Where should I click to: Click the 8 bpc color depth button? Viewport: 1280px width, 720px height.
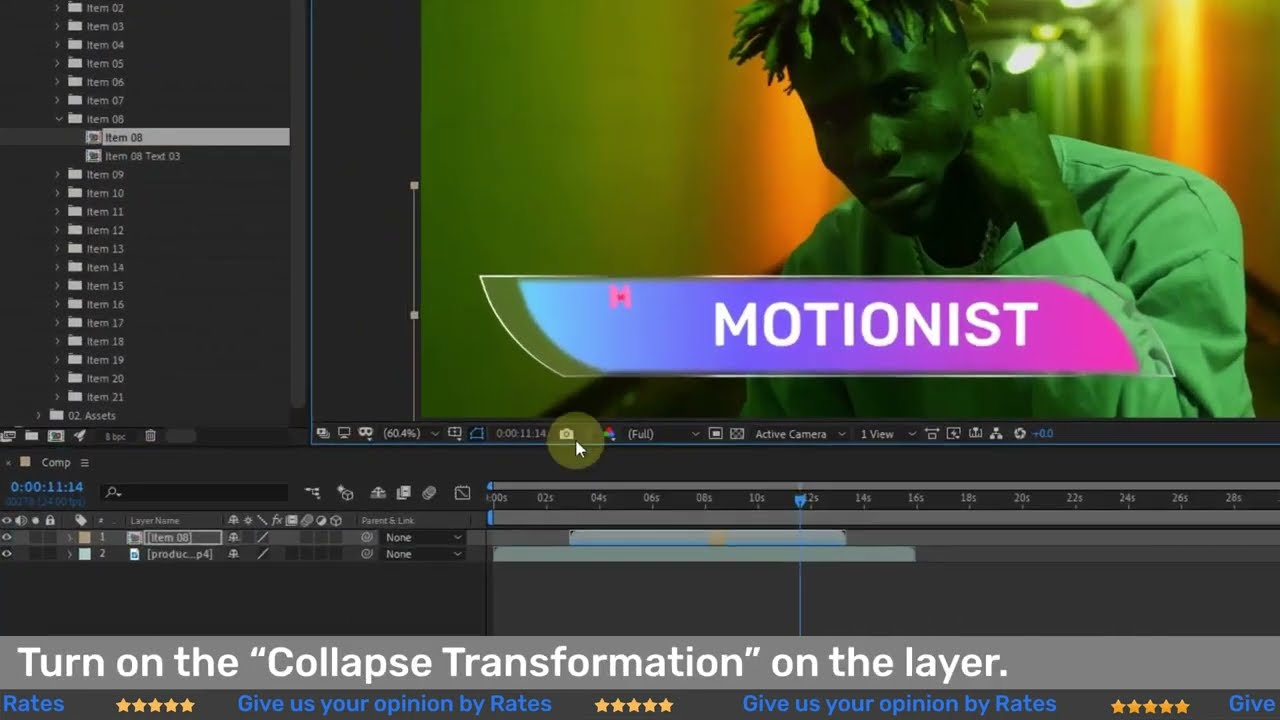click(115, 437)
